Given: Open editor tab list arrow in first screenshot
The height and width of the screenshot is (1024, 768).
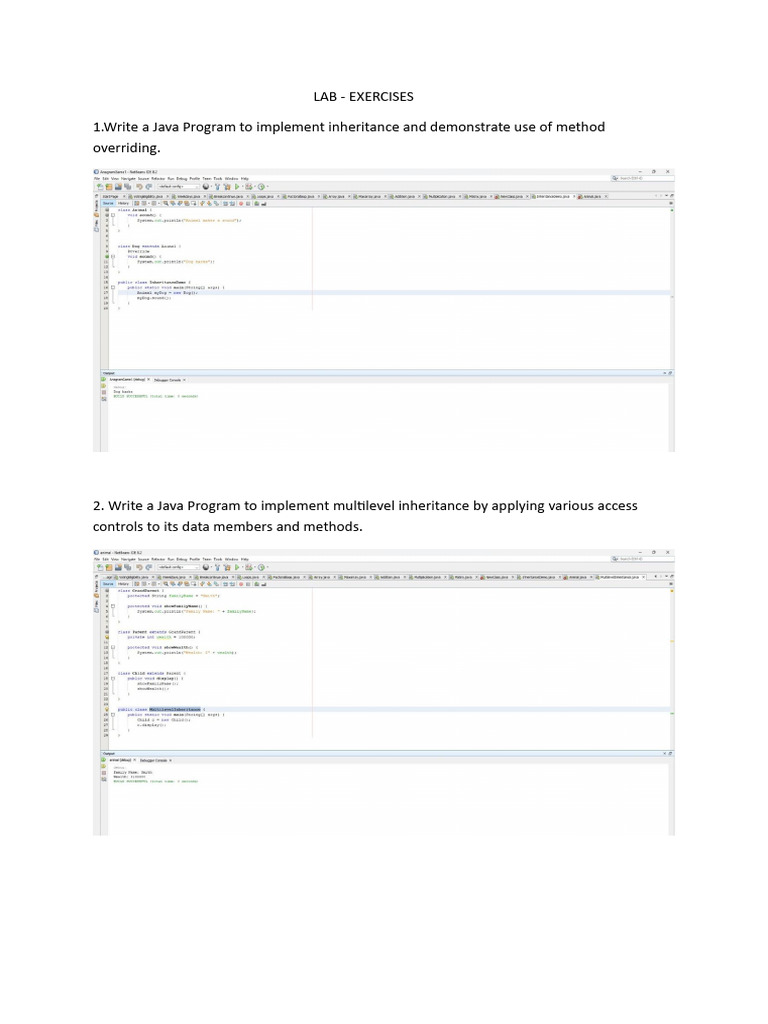Looking at the screenshot, I should (665, 196).
